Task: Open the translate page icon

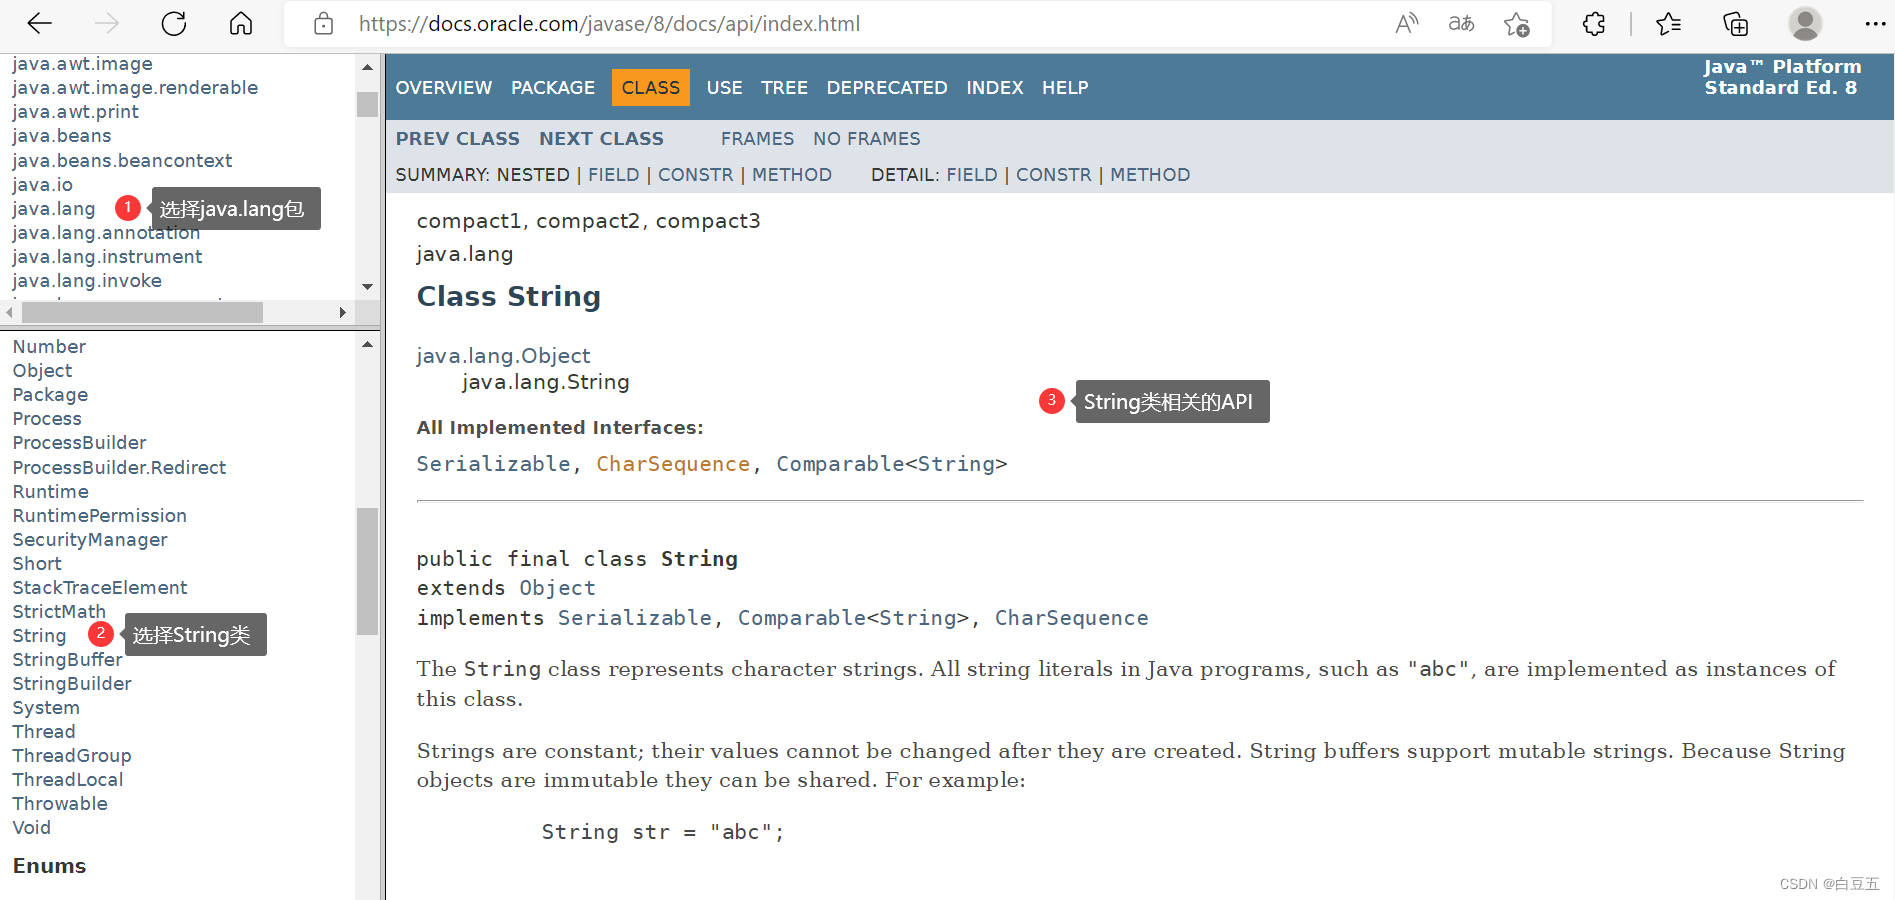Action: click(x=1461, y=23)
